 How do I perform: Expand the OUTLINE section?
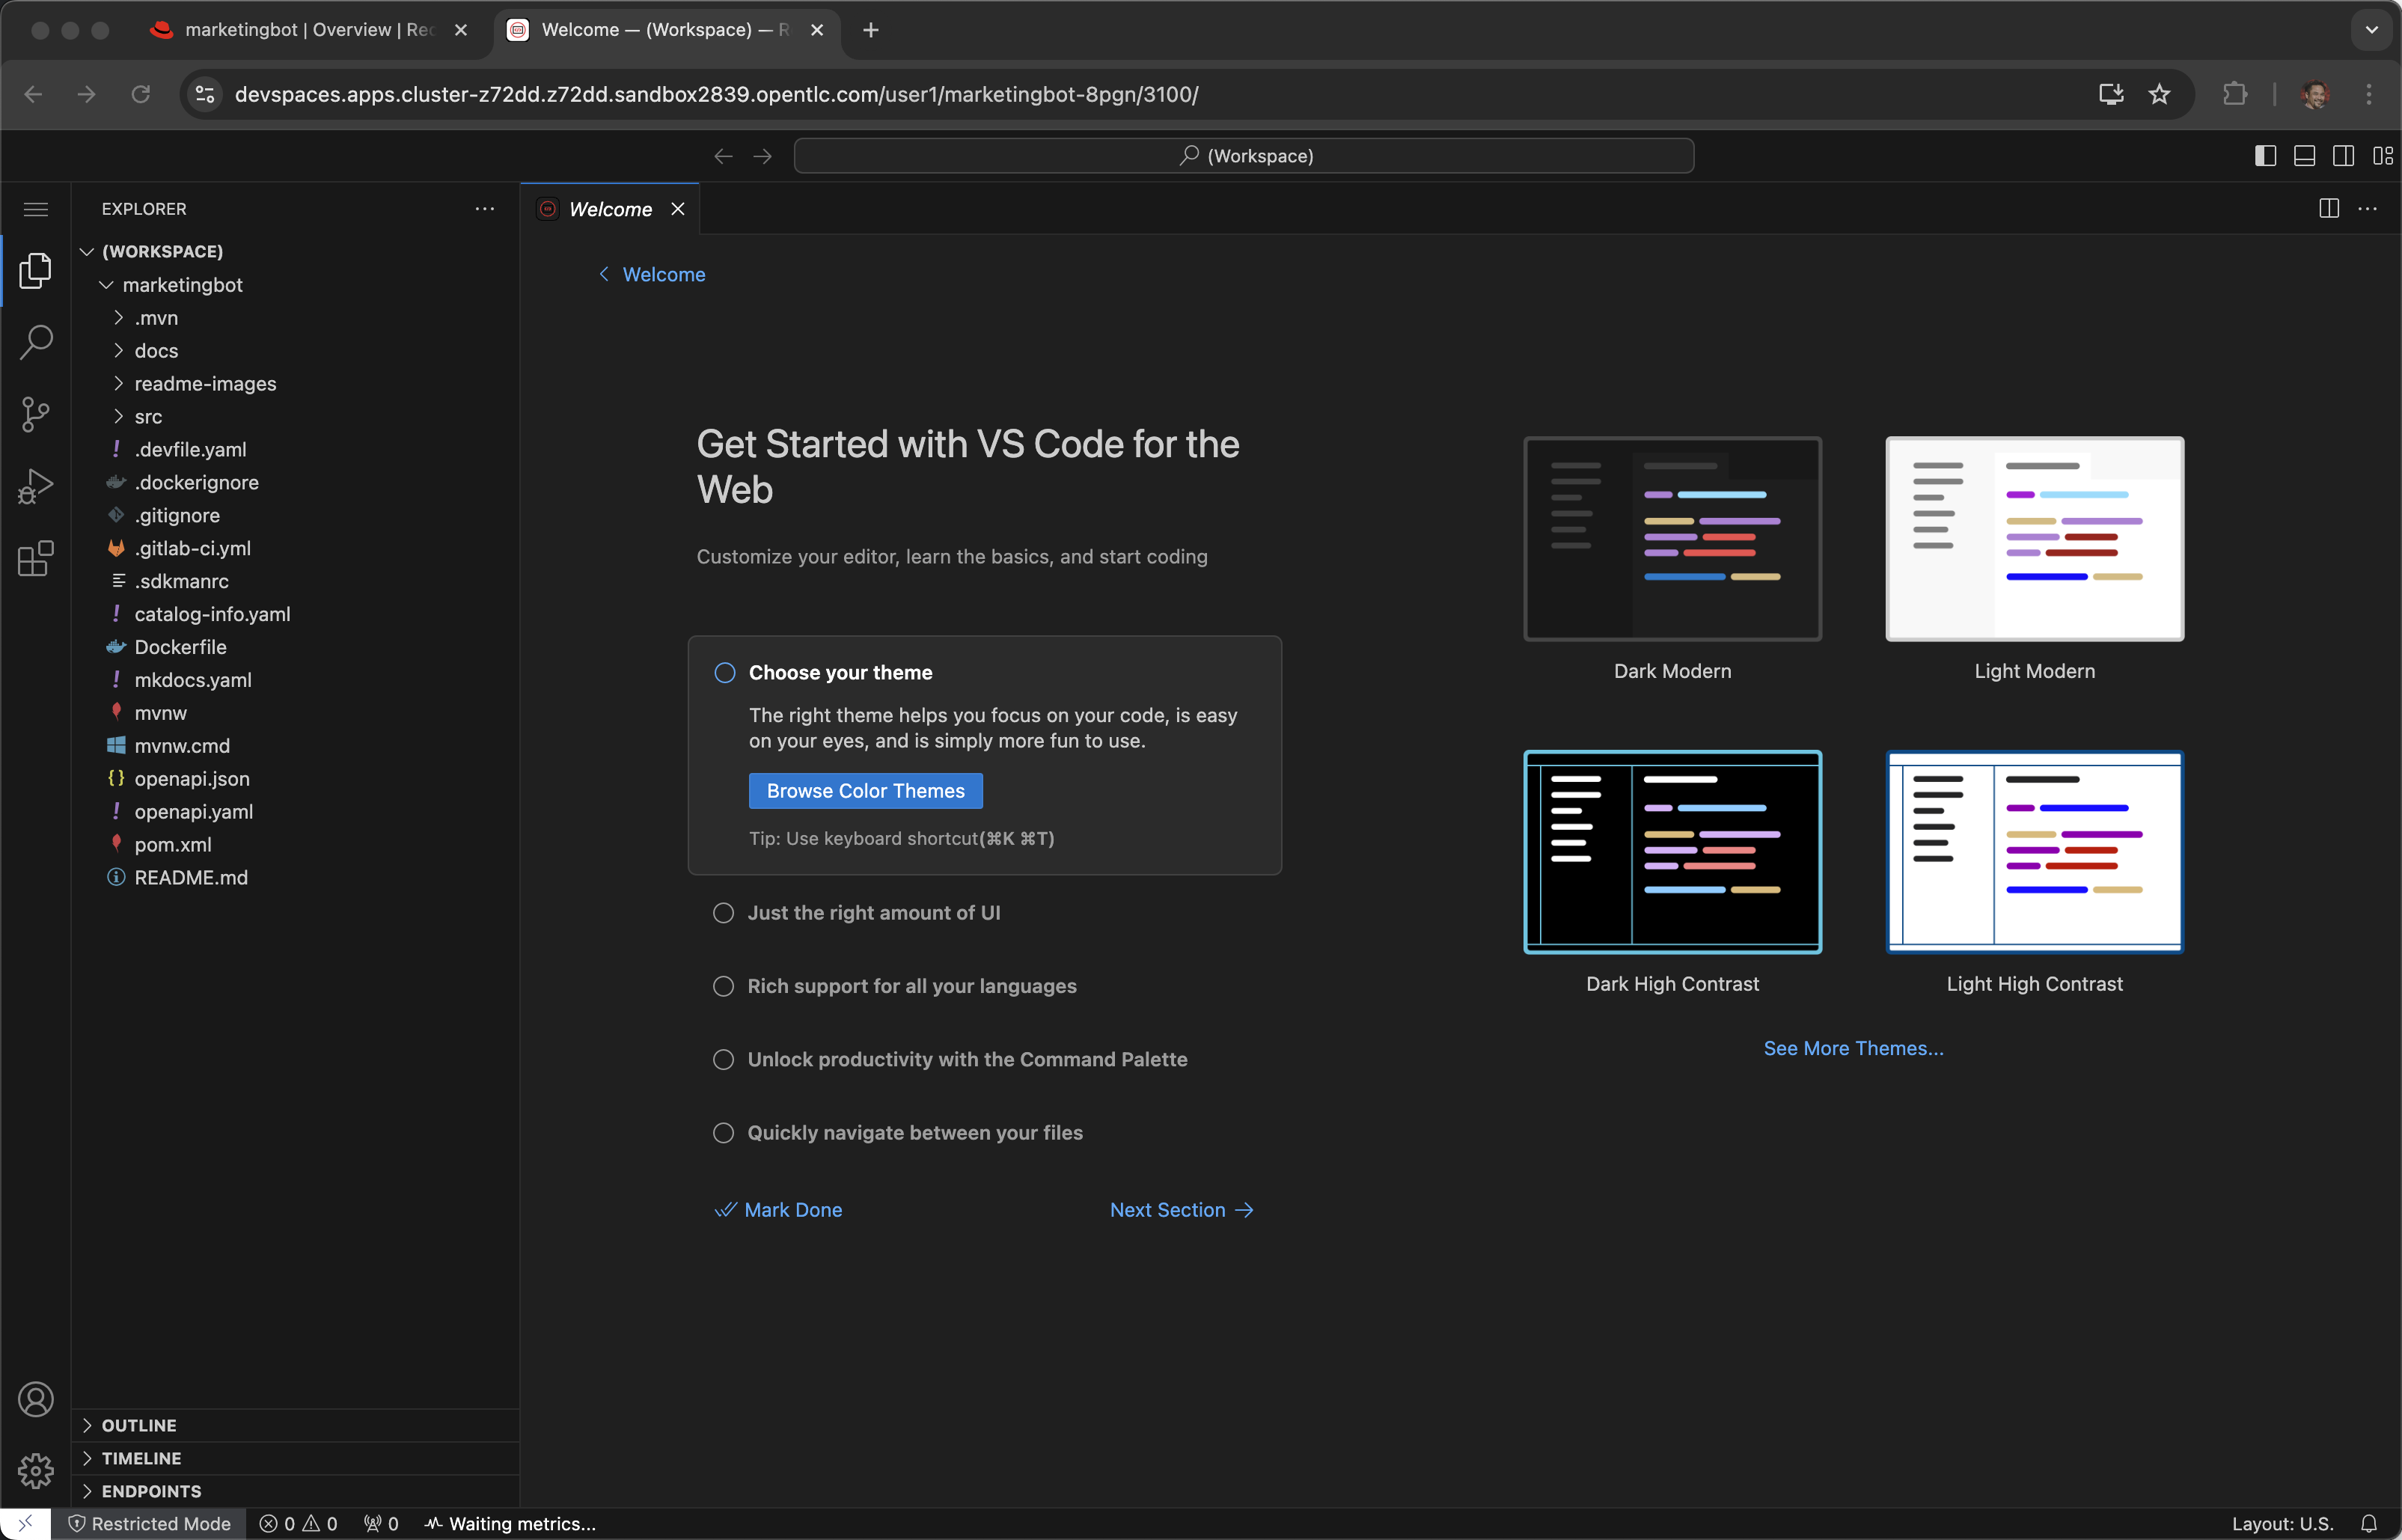coord(139,1425)
